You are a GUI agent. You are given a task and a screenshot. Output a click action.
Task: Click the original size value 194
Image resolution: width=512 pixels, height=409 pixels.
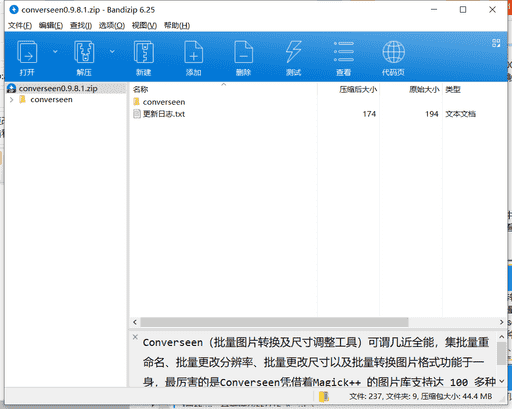pyautogui.click(x=432, y=114)
